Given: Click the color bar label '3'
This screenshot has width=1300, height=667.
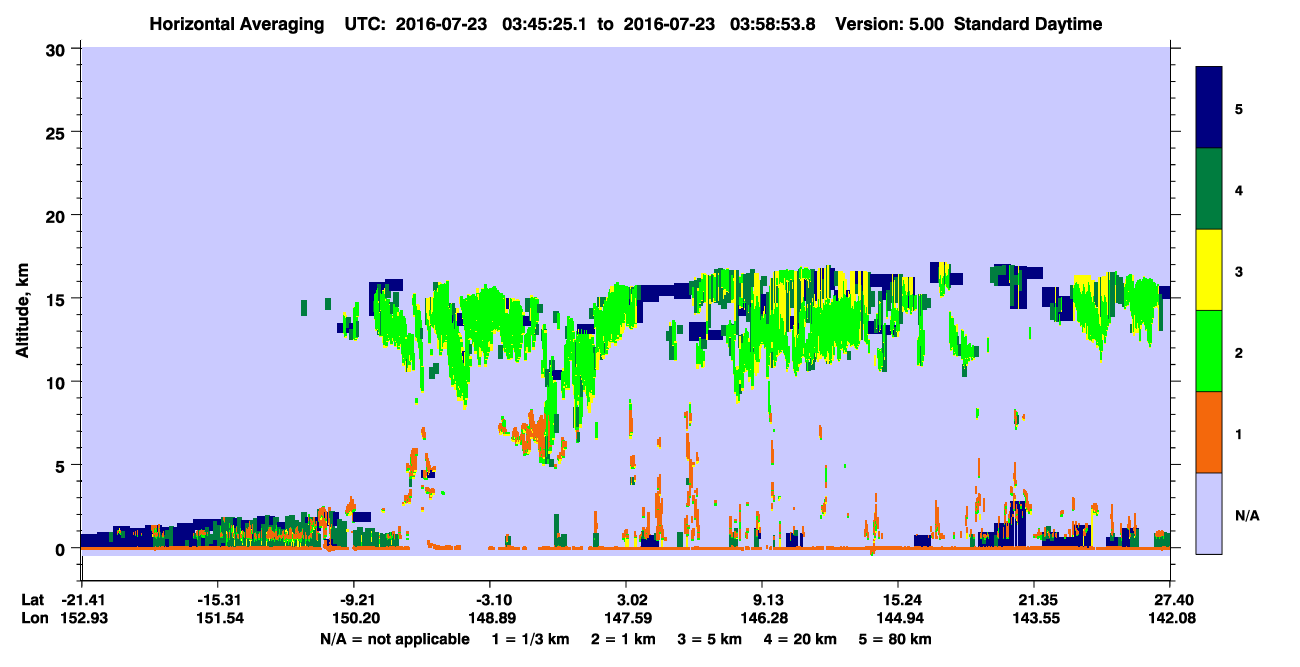Looking at the screenshot, I should click(x=1239, y=270).
